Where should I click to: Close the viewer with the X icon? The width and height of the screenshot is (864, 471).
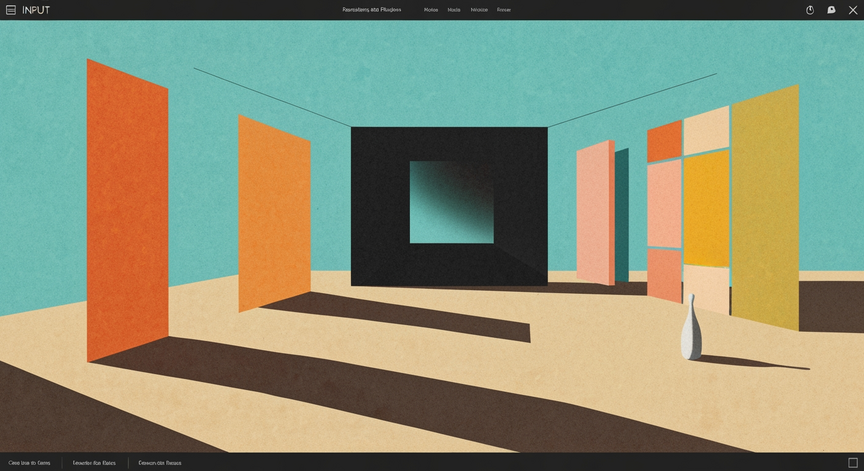[853, 10]
